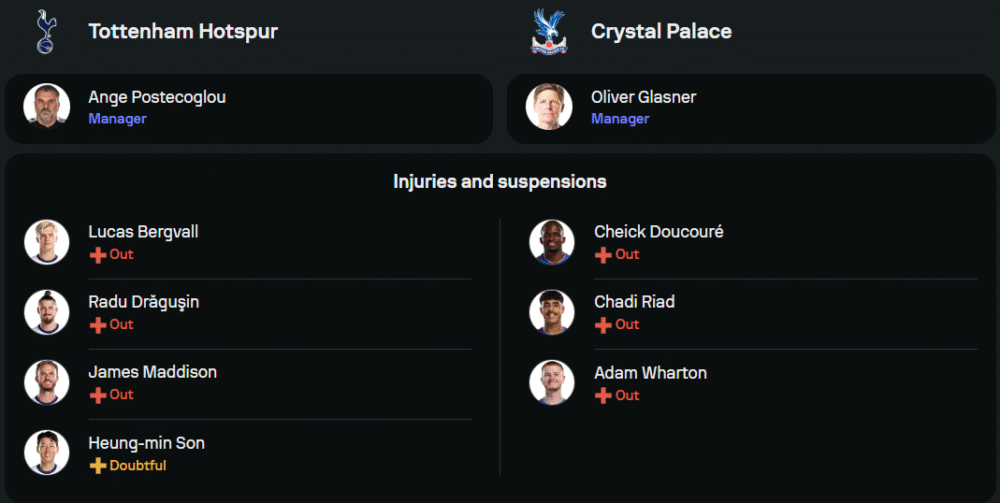
Task: Click the red Out icon beside Adam Wharton
Action: (x=602, y=396)
